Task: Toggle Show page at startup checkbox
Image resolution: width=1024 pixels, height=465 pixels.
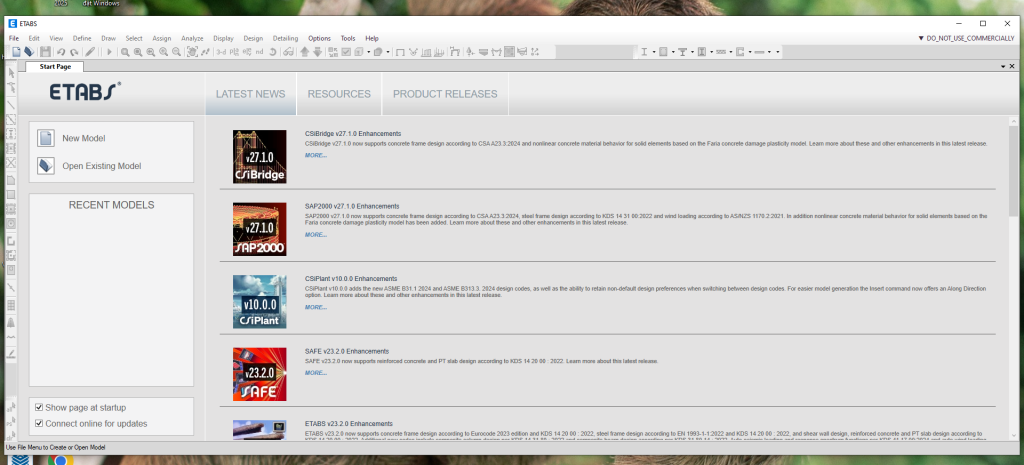Action: [39, 408]
